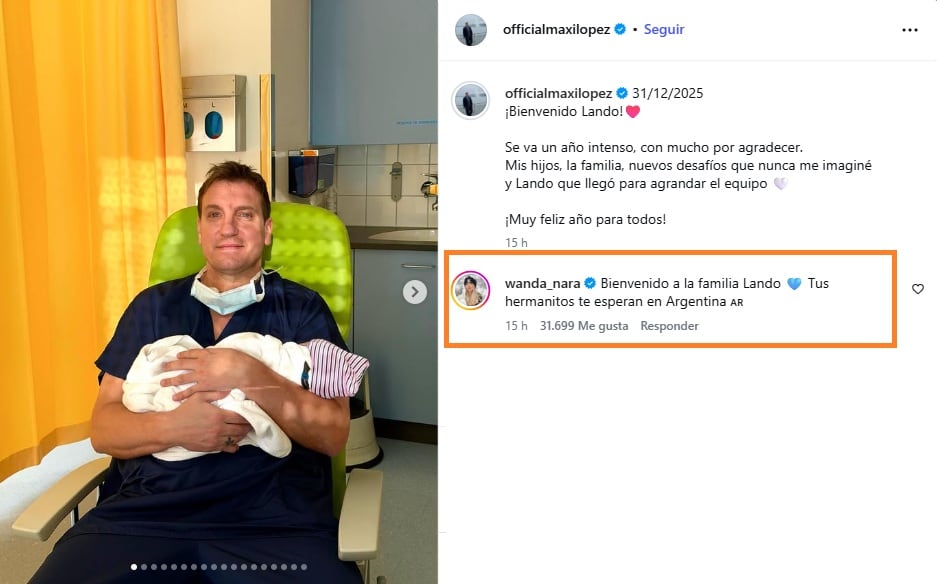
Task: Click the 15 h timestamp on comment
Action: point(516,326)
